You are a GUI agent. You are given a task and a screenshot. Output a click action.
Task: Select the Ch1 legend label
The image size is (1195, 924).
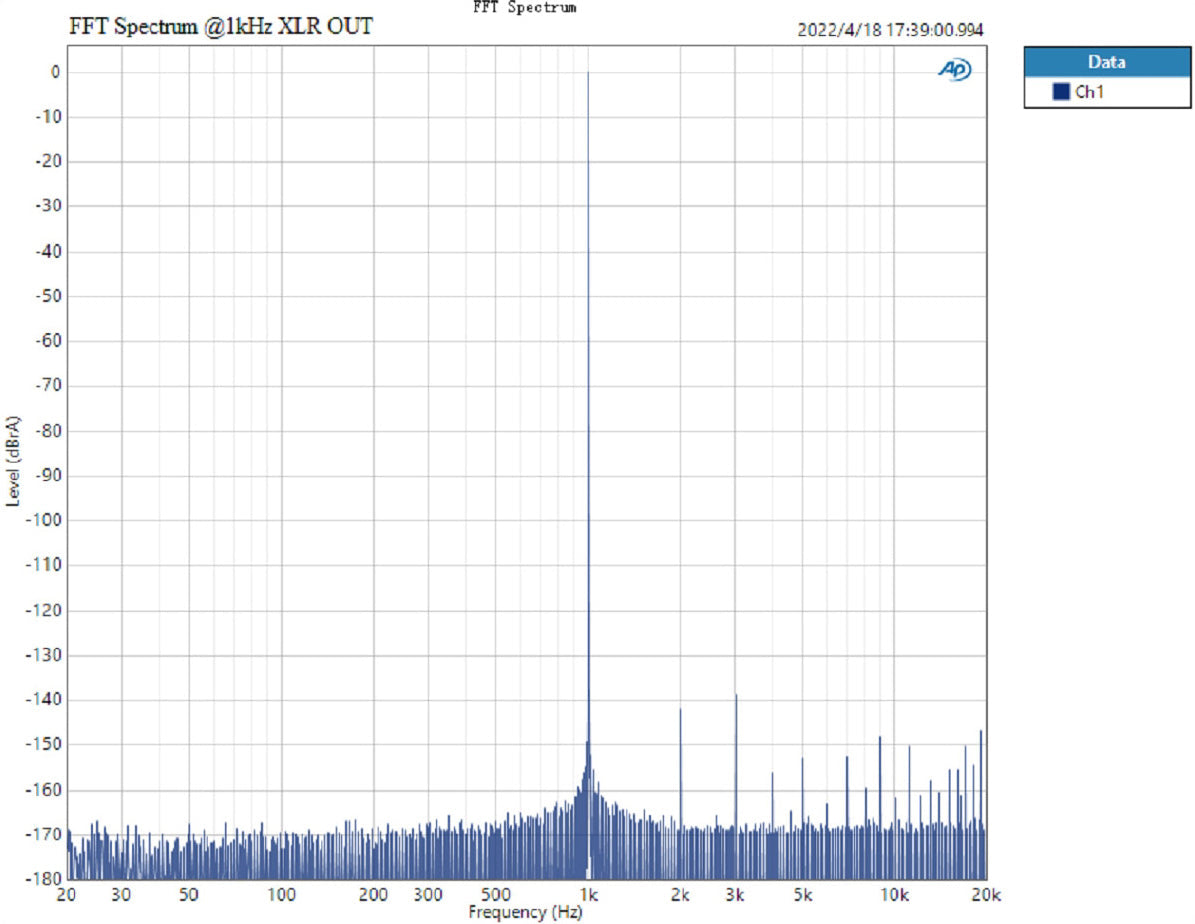pyautogui.click(x=1088, y=93)
